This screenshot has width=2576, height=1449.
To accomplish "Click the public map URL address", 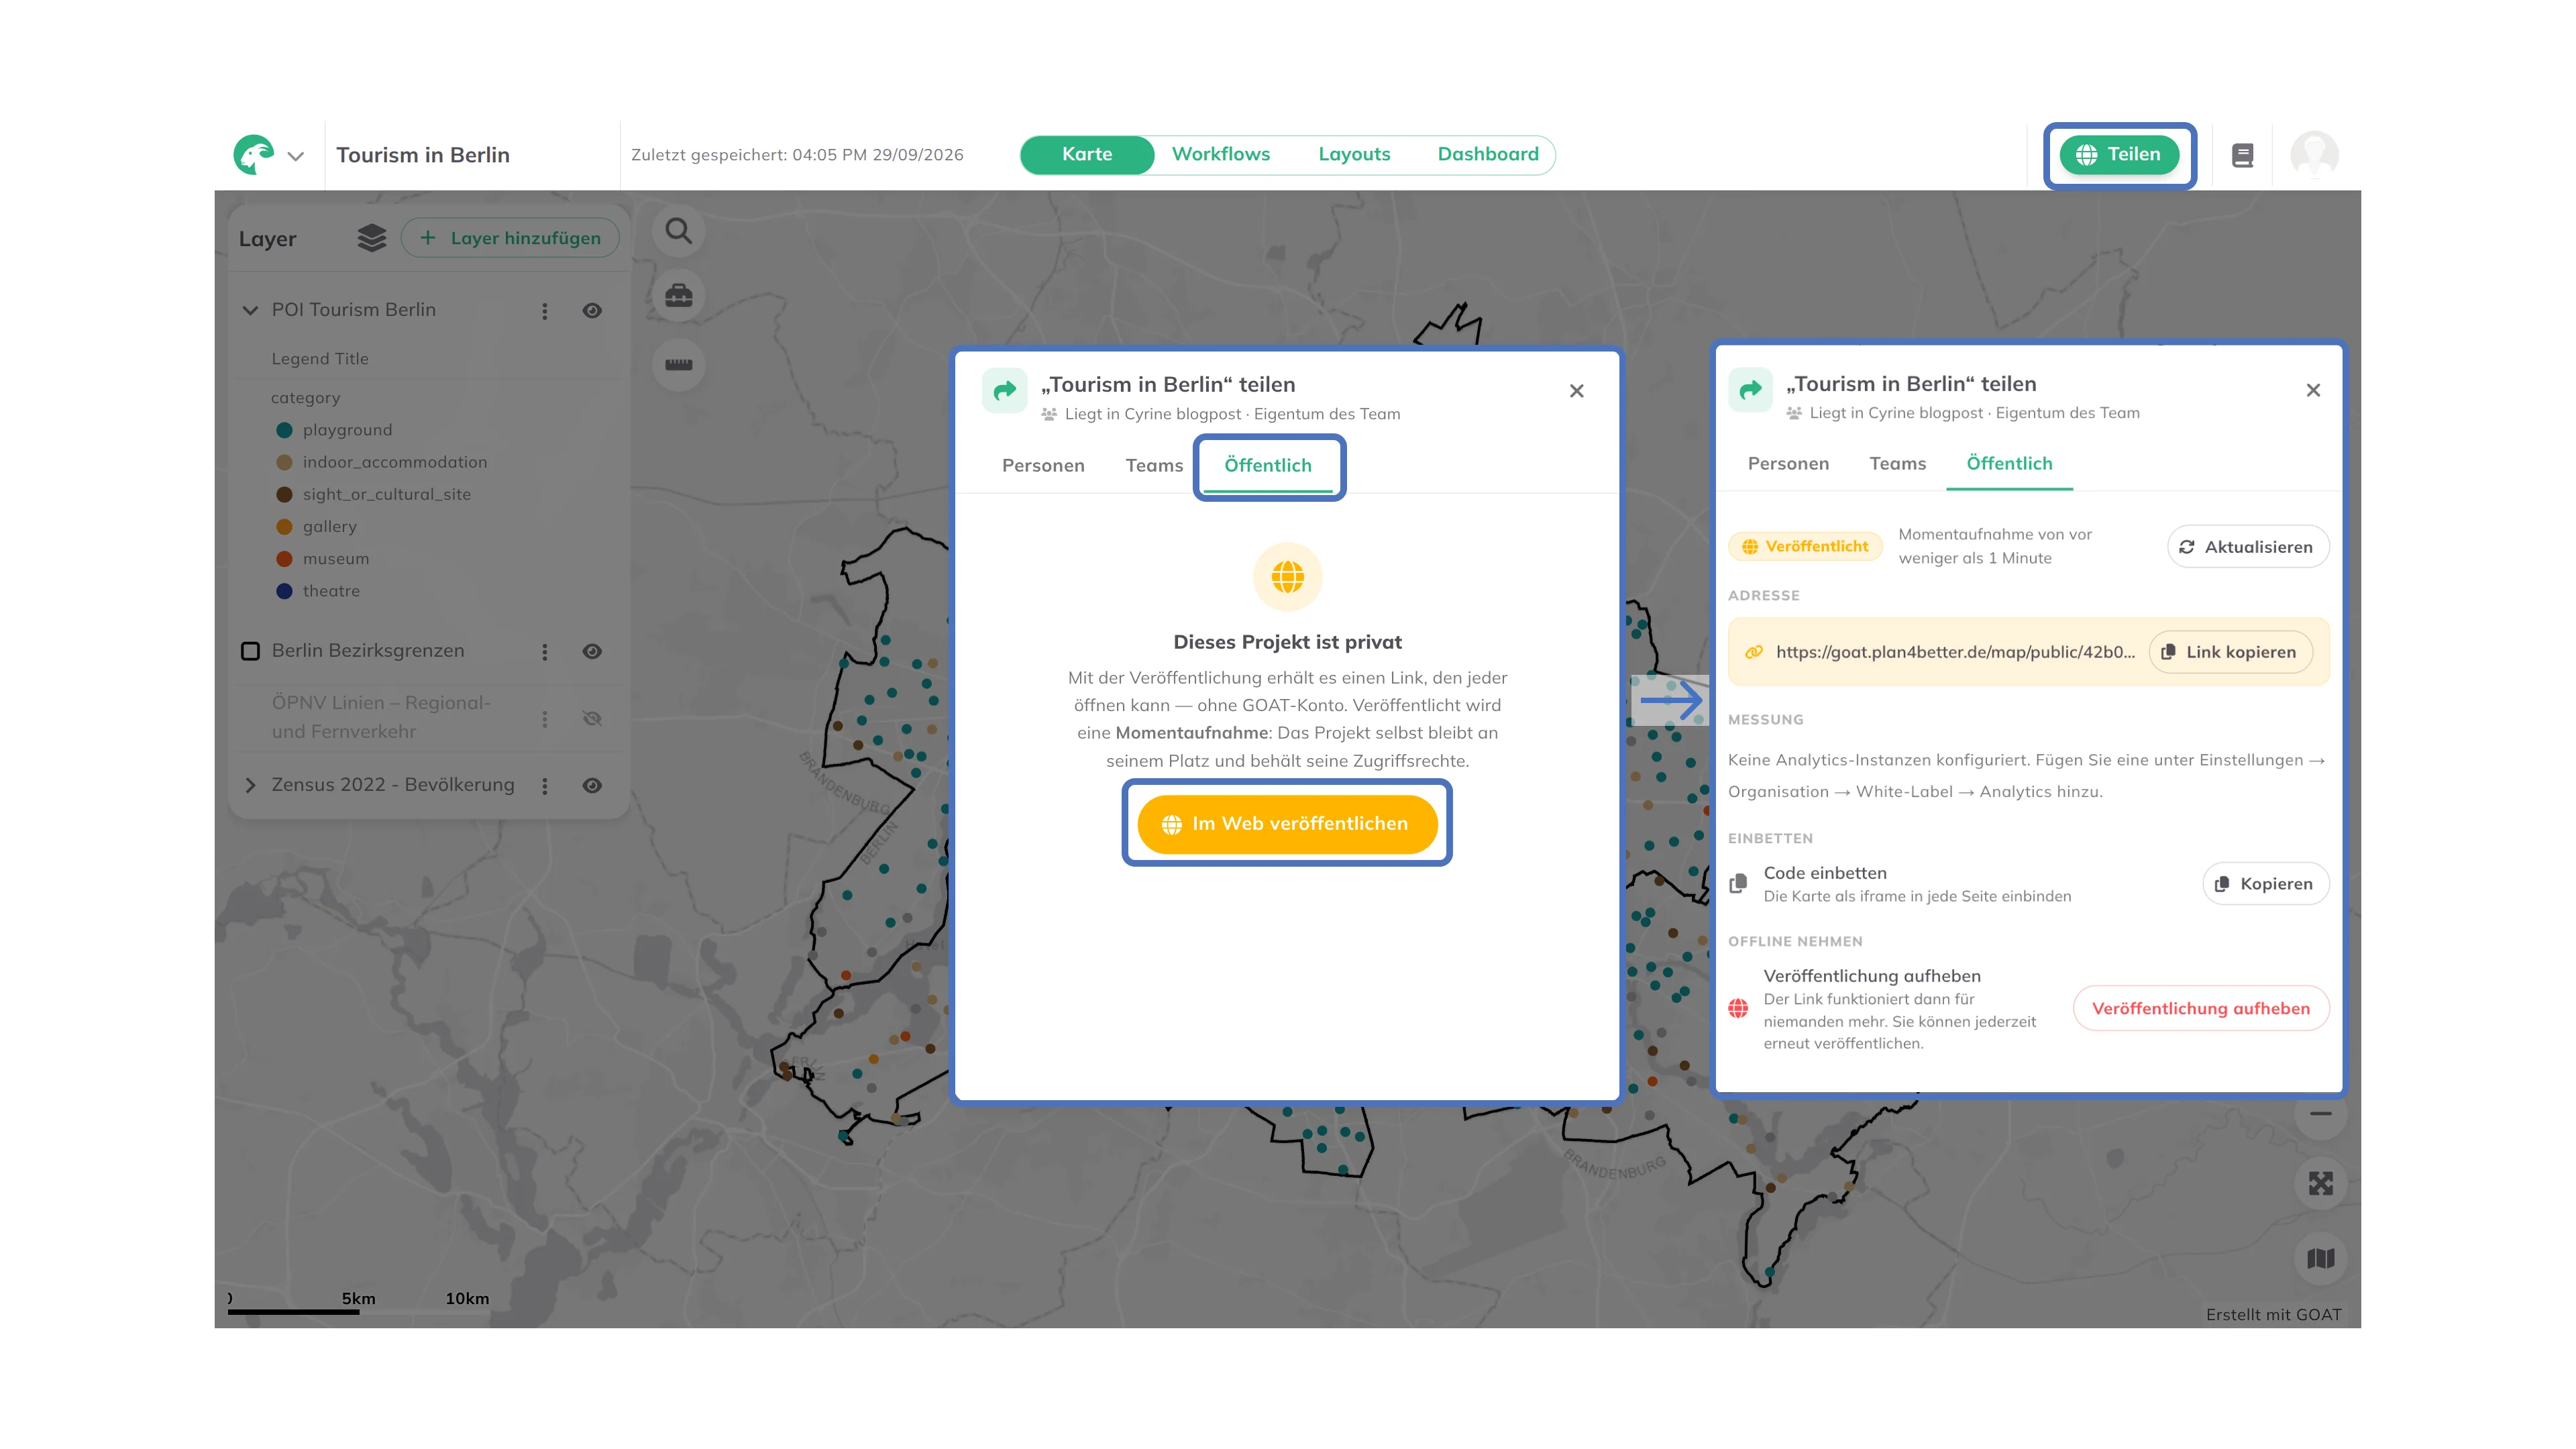I will coord(1954,652).
